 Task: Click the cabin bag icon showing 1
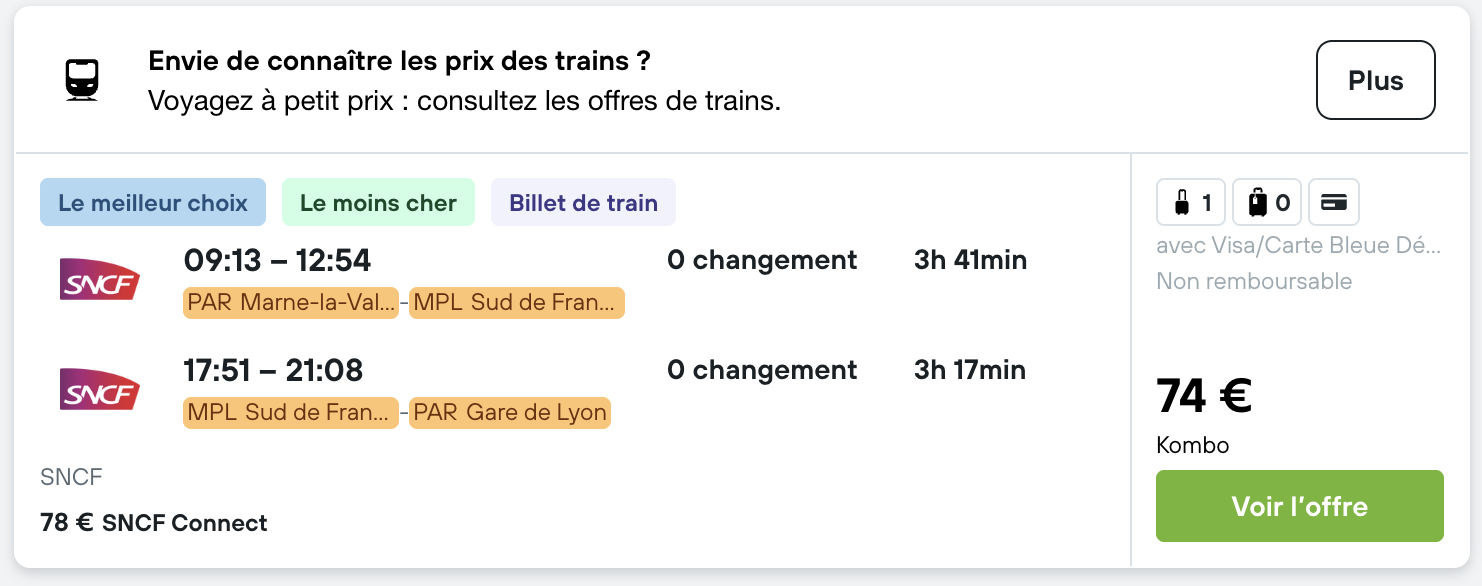[1192, 203]
